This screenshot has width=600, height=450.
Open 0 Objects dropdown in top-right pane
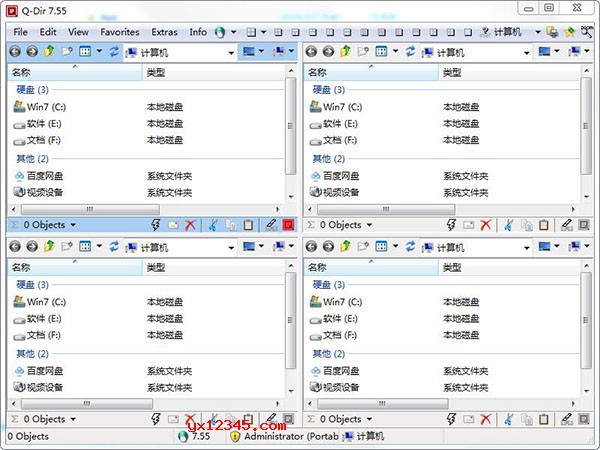[369, 225]
